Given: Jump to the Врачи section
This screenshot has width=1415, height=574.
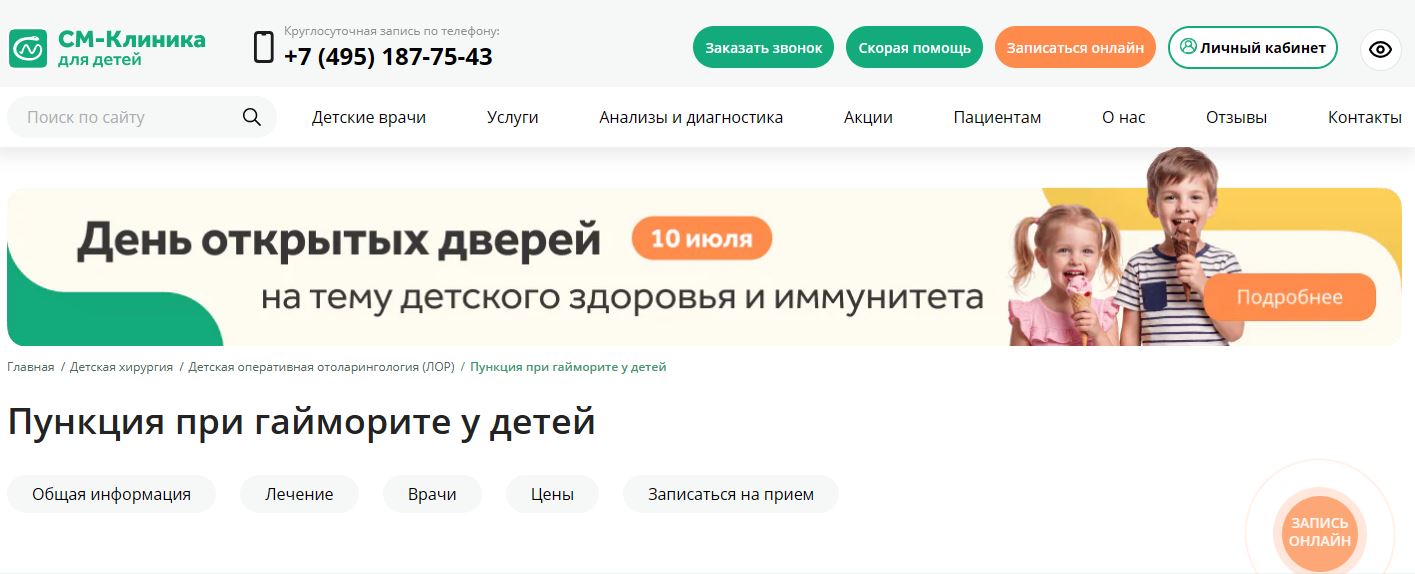Looking at the screenshot, I should (432, 494).
